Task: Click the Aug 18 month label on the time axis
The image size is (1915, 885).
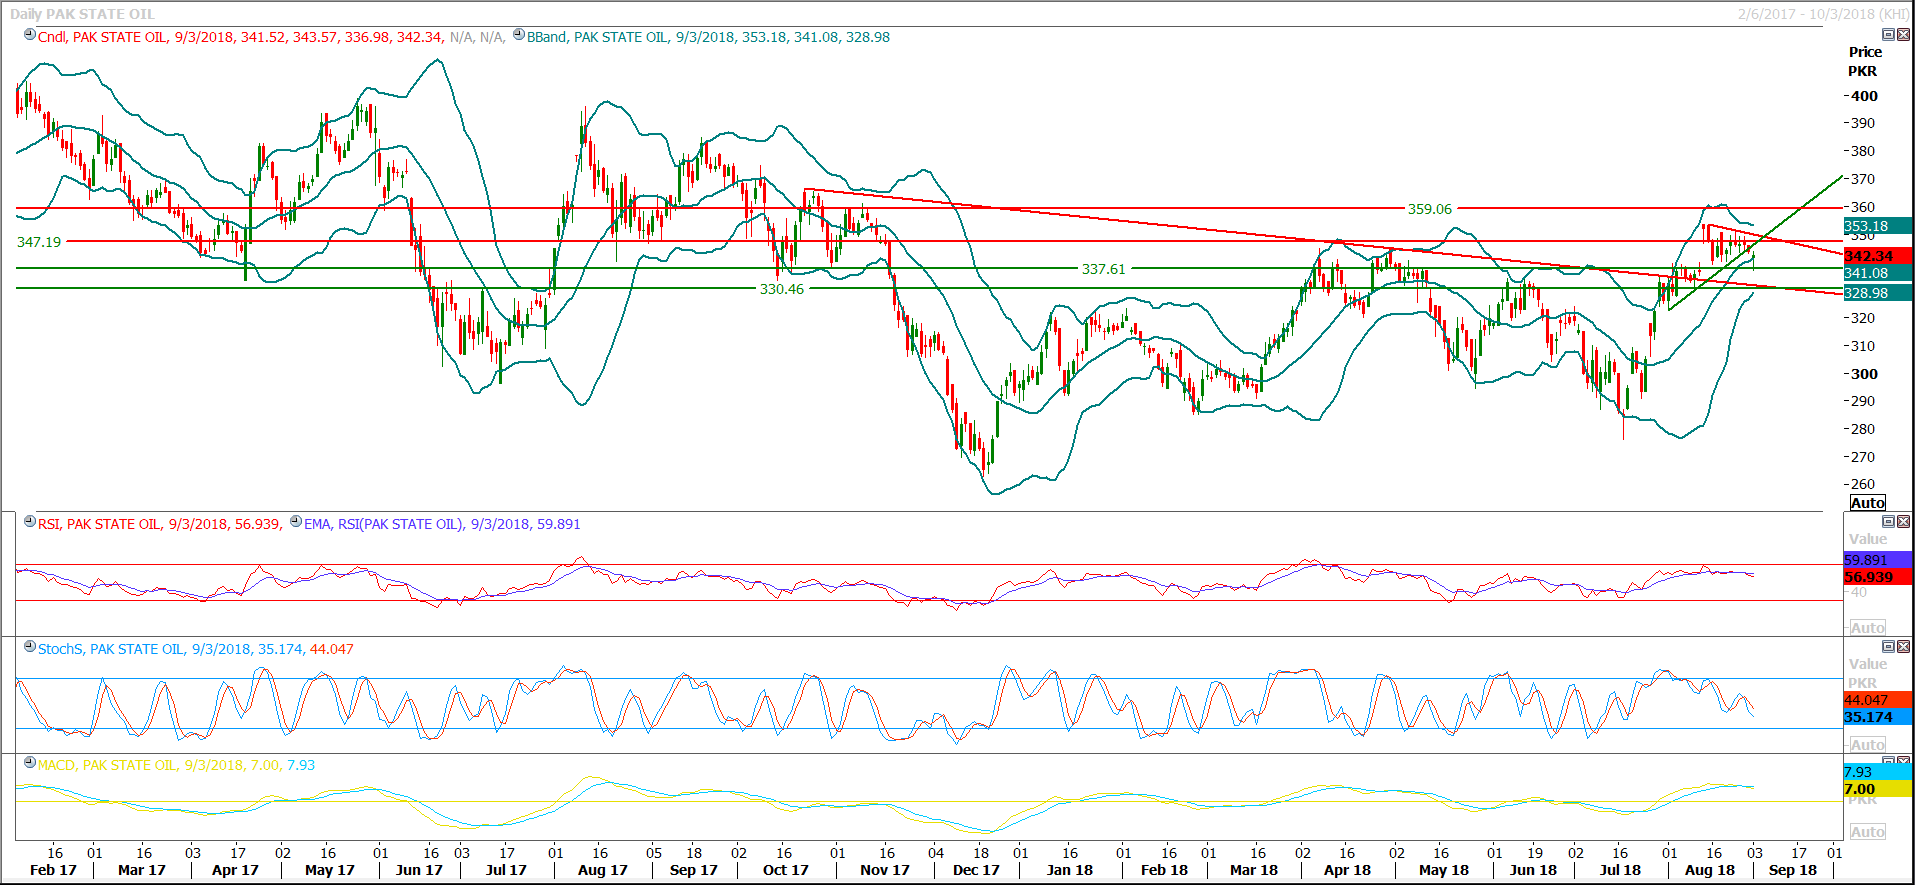Action: (x=1710, y=870)
